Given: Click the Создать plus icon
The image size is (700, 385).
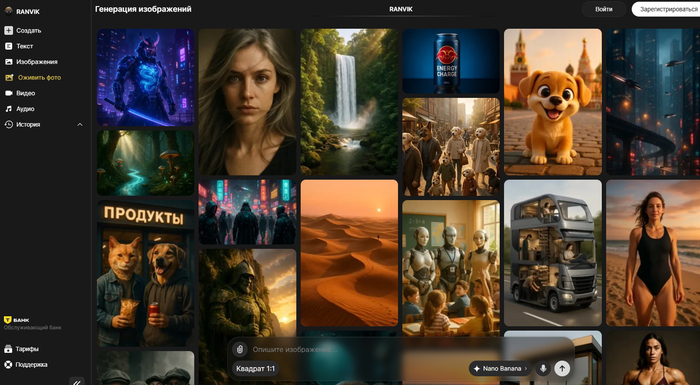Looking at the screenshot, I should click(8, 30).
